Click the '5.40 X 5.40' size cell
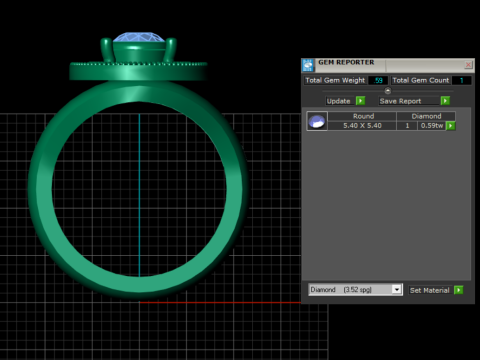480x360 pixels. click(362, 126)
